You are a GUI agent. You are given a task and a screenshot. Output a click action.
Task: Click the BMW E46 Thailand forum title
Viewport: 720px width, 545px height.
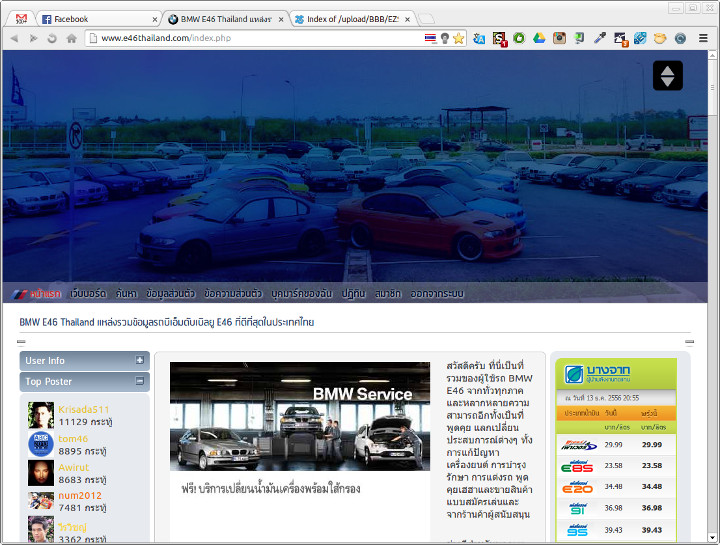[x=167, y=322]
